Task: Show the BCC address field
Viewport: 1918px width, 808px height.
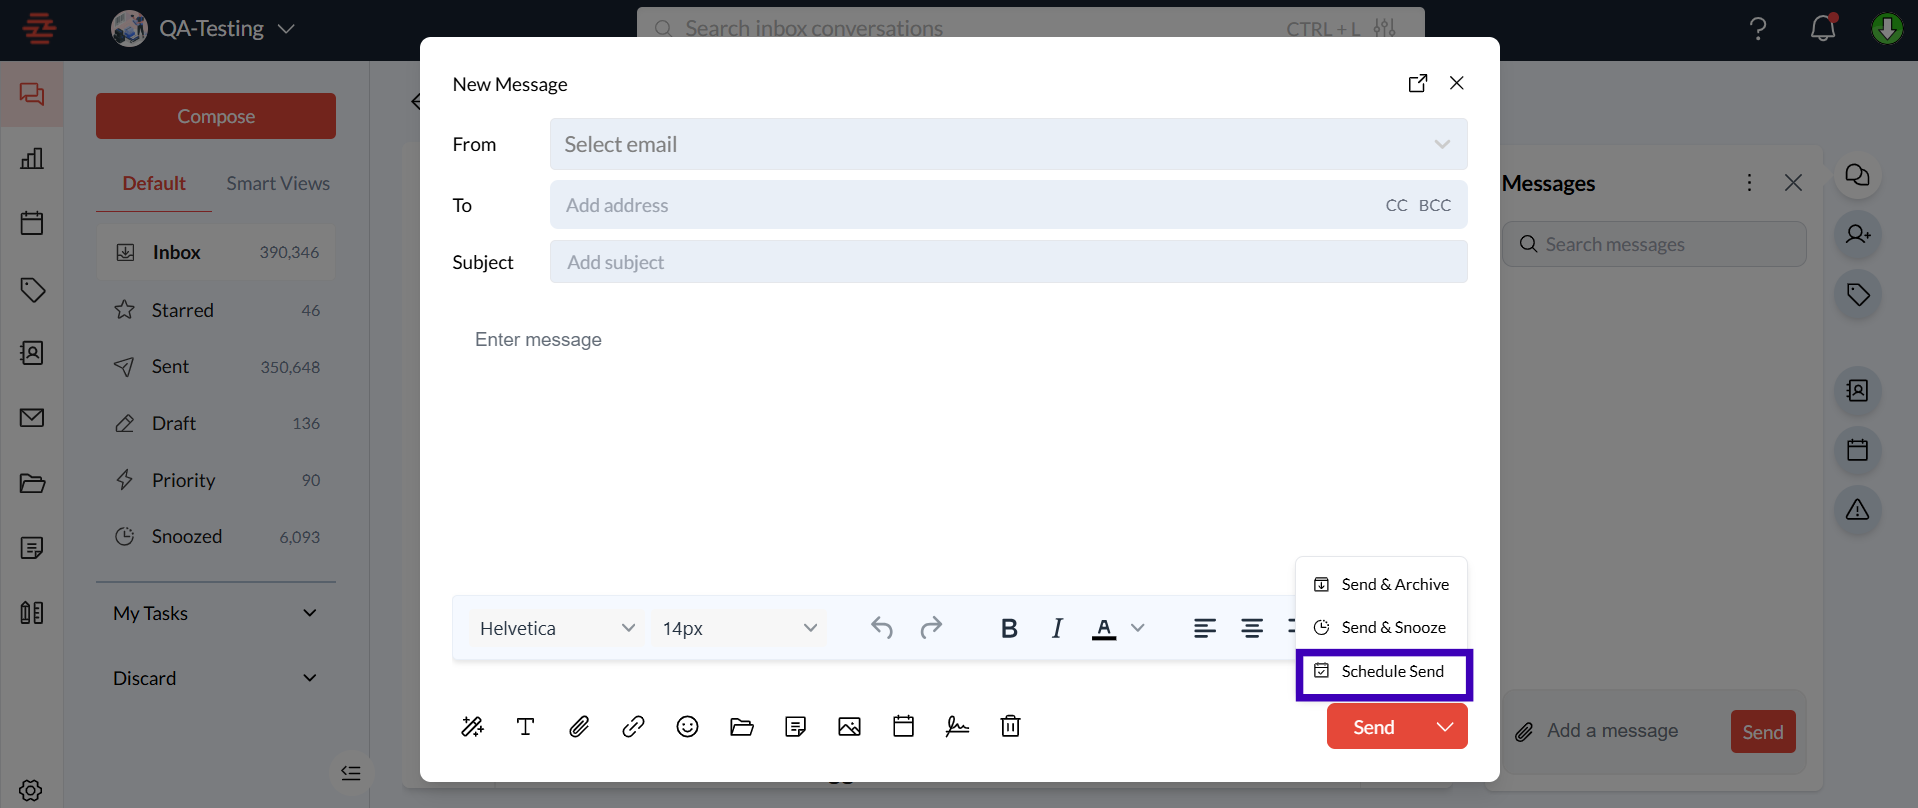Action: click(1434, 205)
